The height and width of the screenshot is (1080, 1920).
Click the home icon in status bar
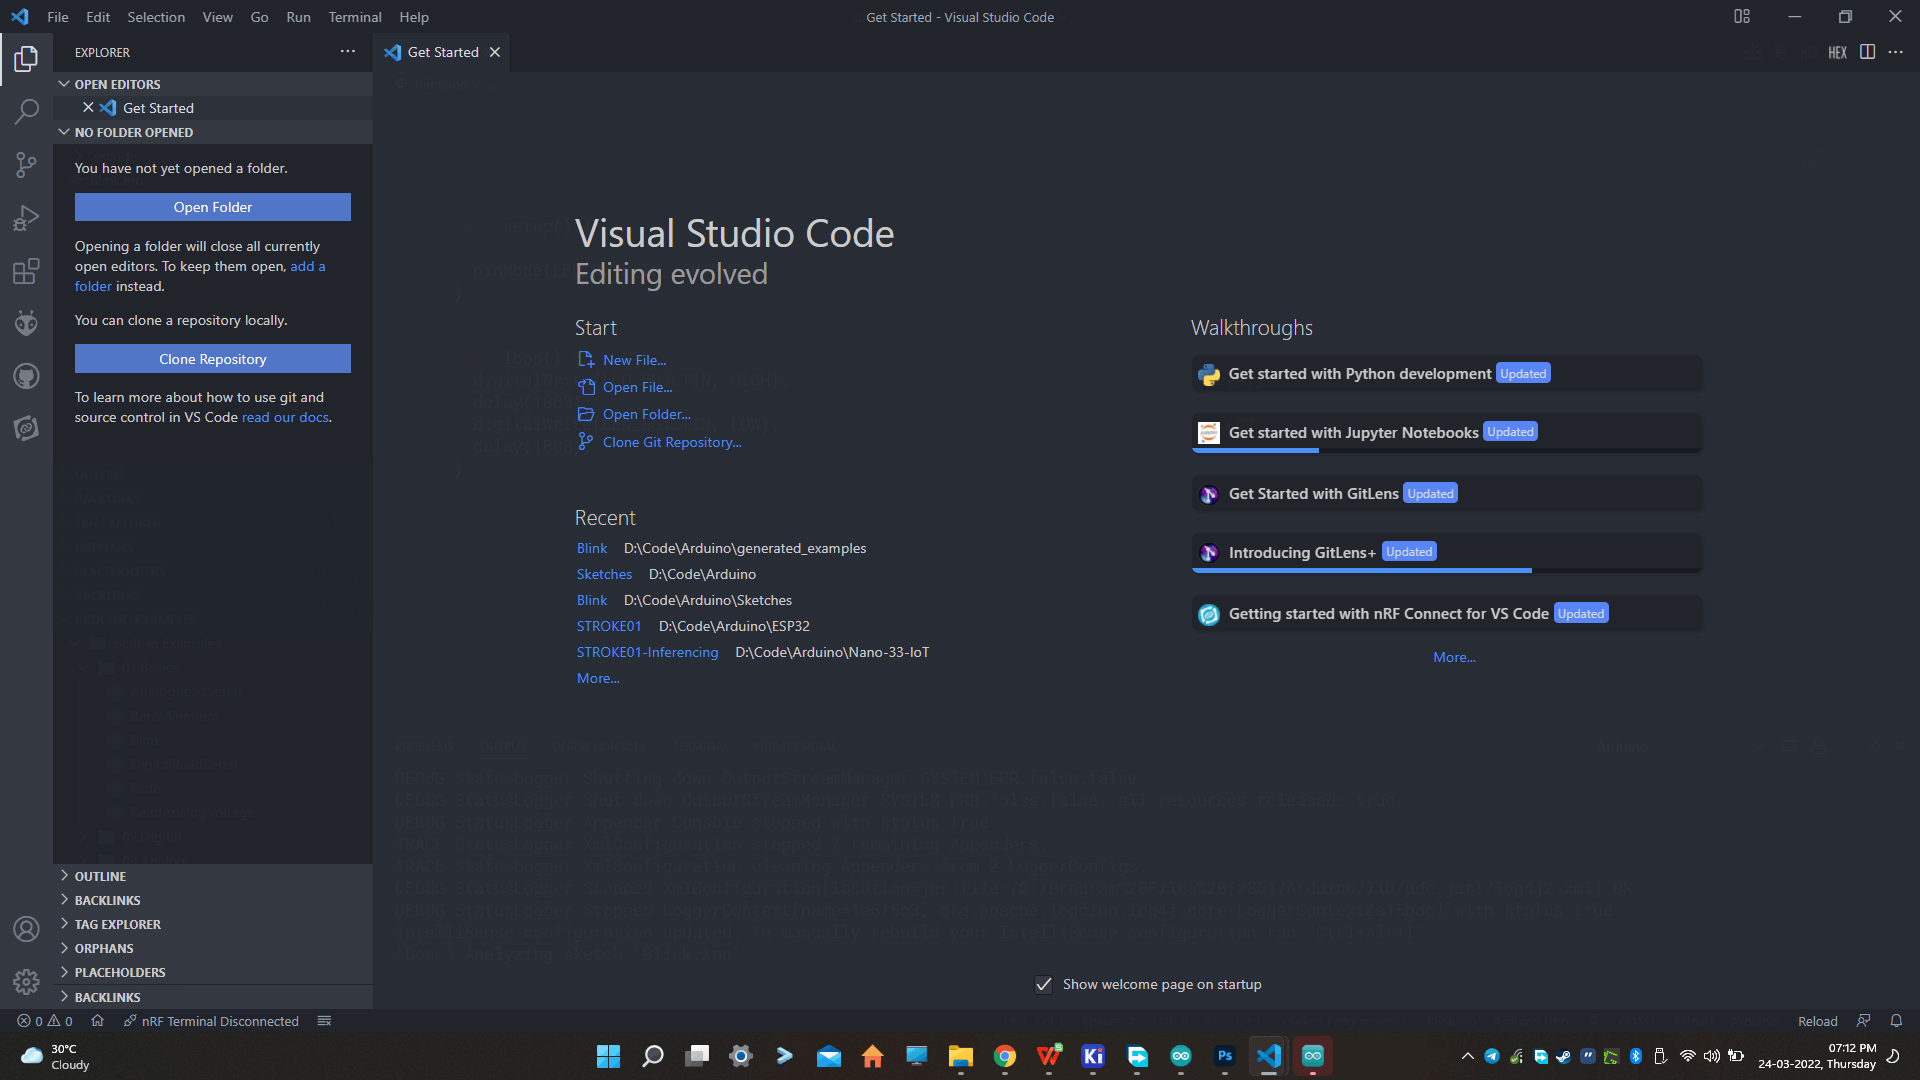97,1021
